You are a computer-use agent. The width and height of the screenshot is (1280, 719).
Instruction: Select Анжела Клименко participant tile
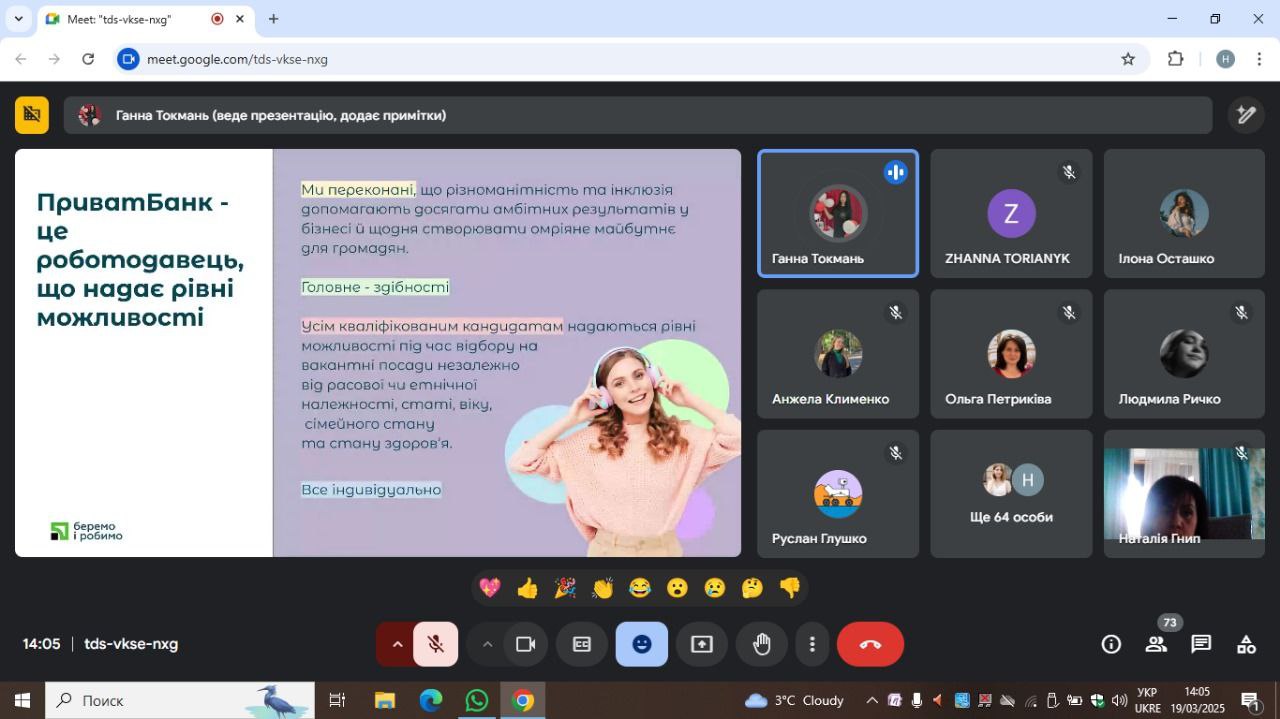pyautogui.click(x=838, y=353)
